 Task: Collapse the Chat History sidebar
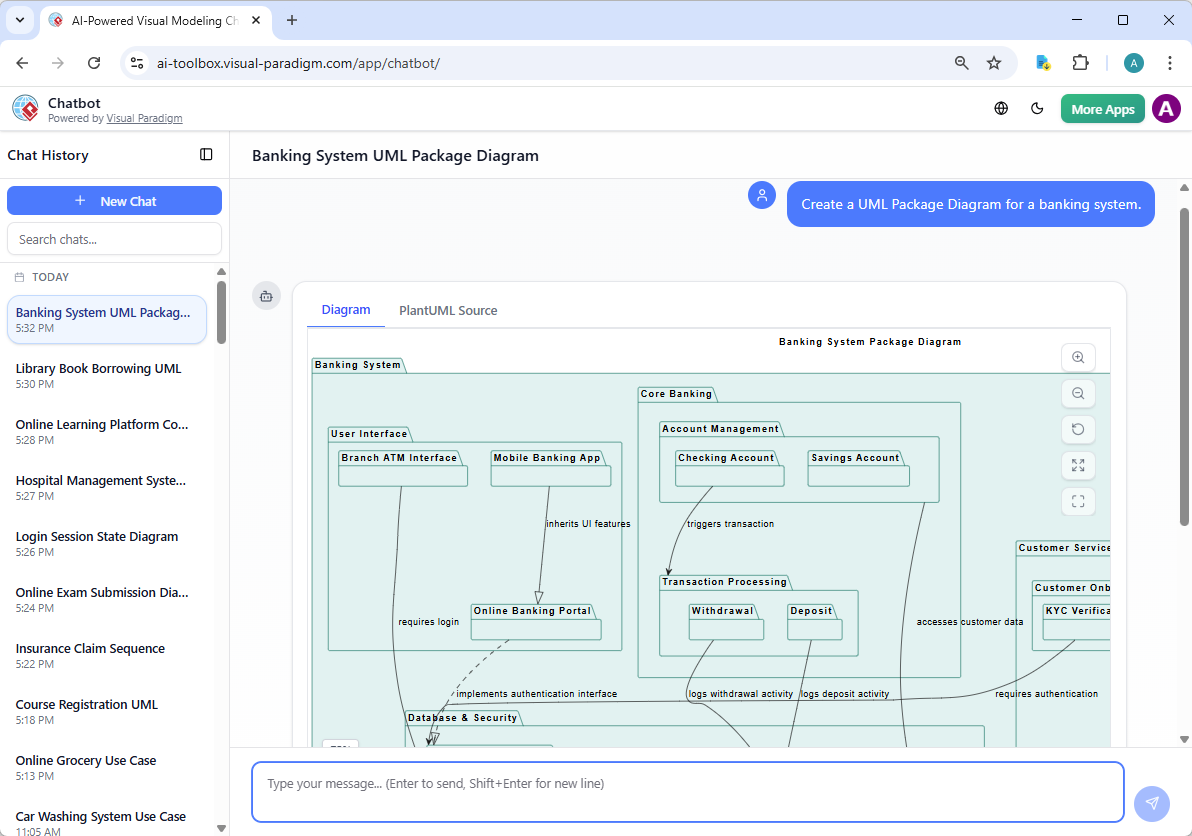206,155
